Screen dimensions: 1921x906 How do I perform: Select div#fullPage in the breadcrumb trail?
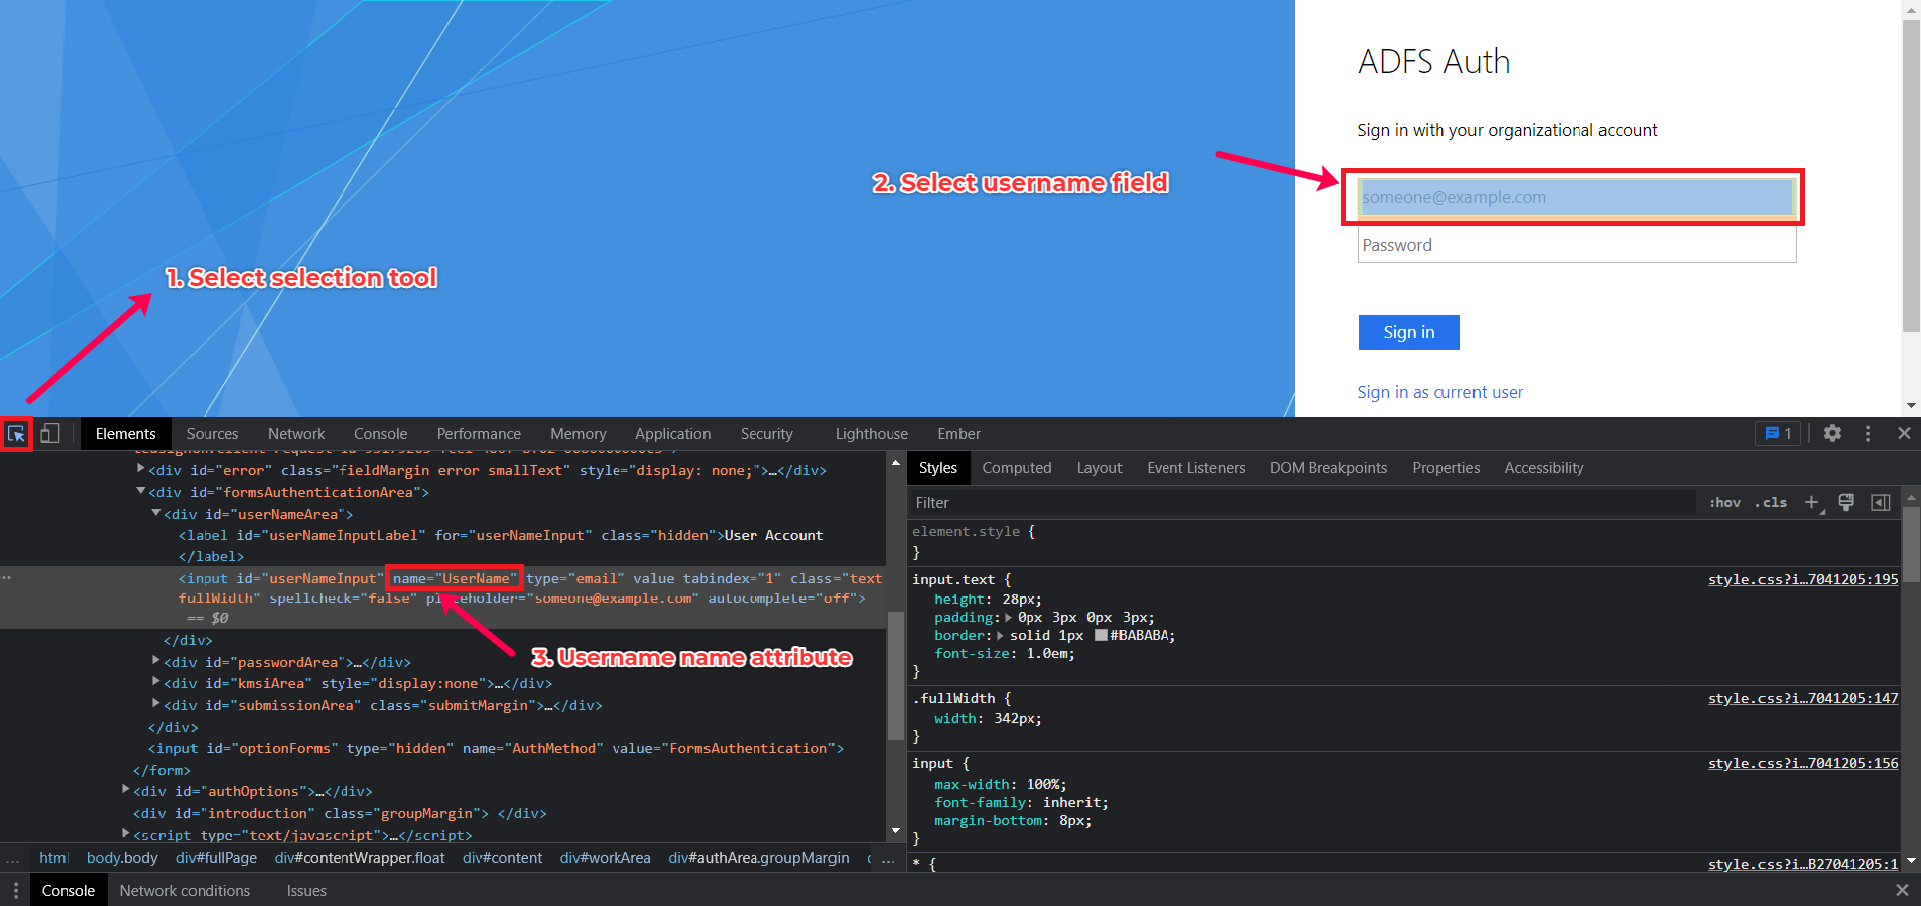click(216, 858)
